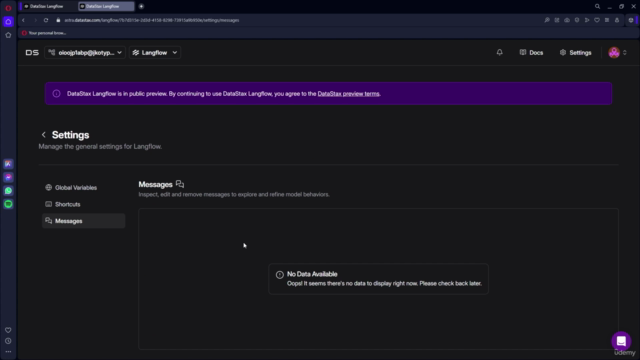The height and width of the screenshot is (360, 640).
Task: Click the browser forward arrow
Action: (x=35, y=20)
